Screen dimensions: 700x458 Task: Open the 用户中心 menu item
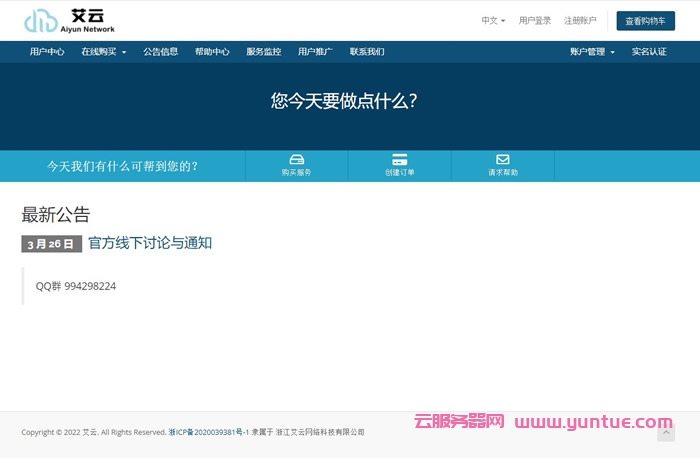(x=47, y=52)
